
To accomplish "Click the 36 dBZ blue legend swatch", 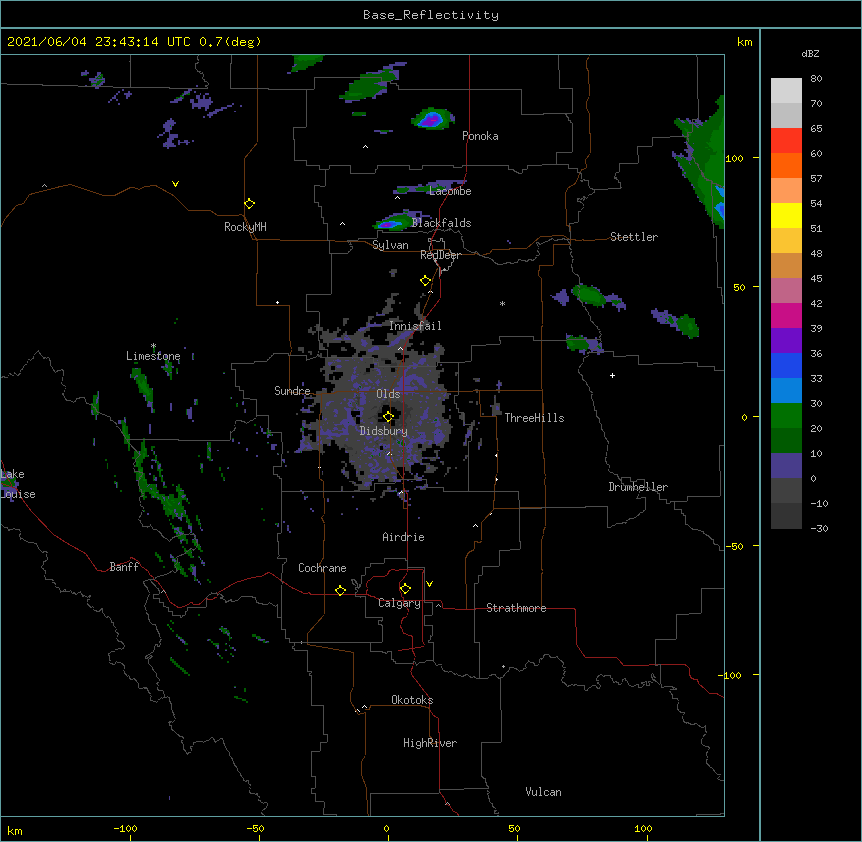I will pos(786,365).
